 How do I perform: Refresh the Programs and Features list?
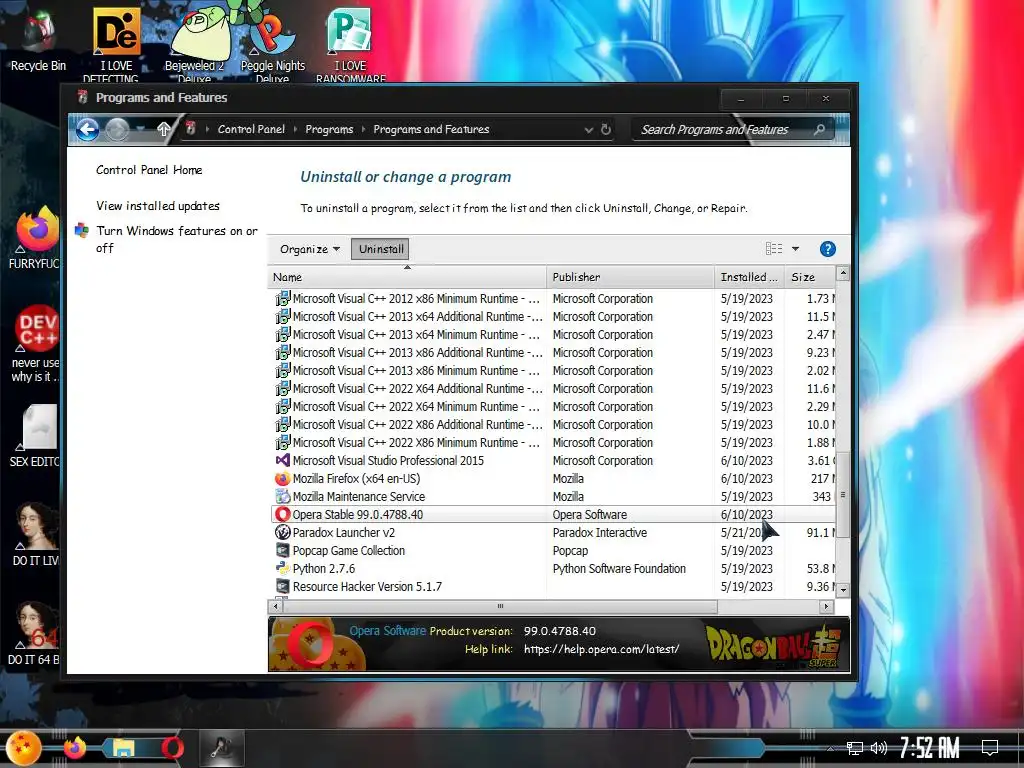point(606,129)
